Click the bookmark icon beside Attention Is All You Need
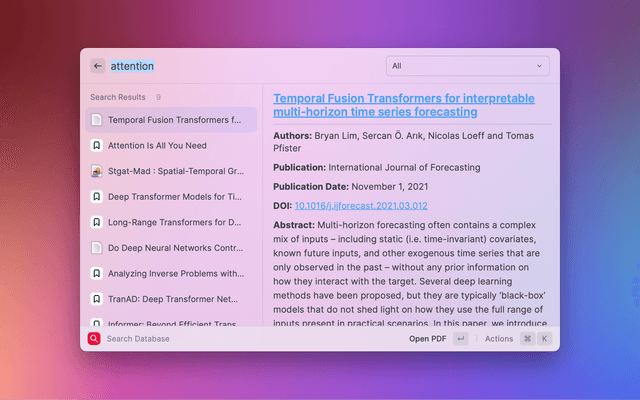Screen dimensions: 640x400 [x=96, y=145]
